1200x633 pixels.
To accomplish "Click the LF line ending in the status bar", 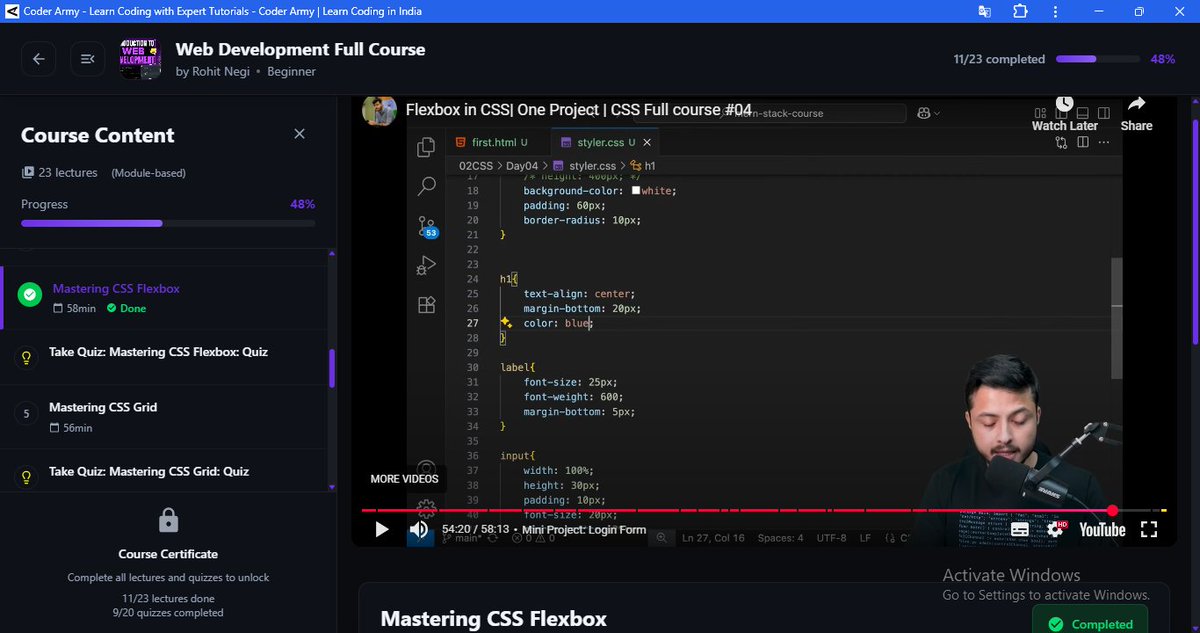I will 865,538.
